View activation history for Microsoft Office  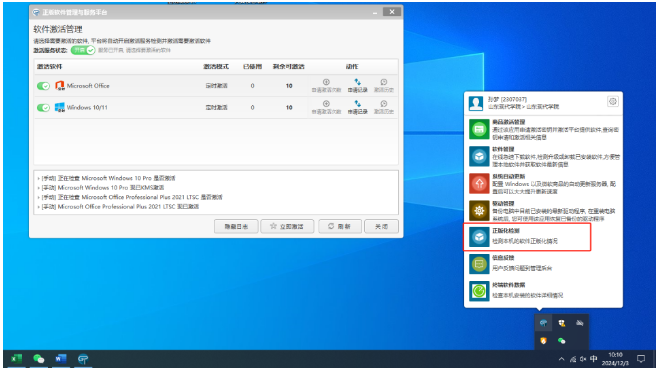point(384,85)
